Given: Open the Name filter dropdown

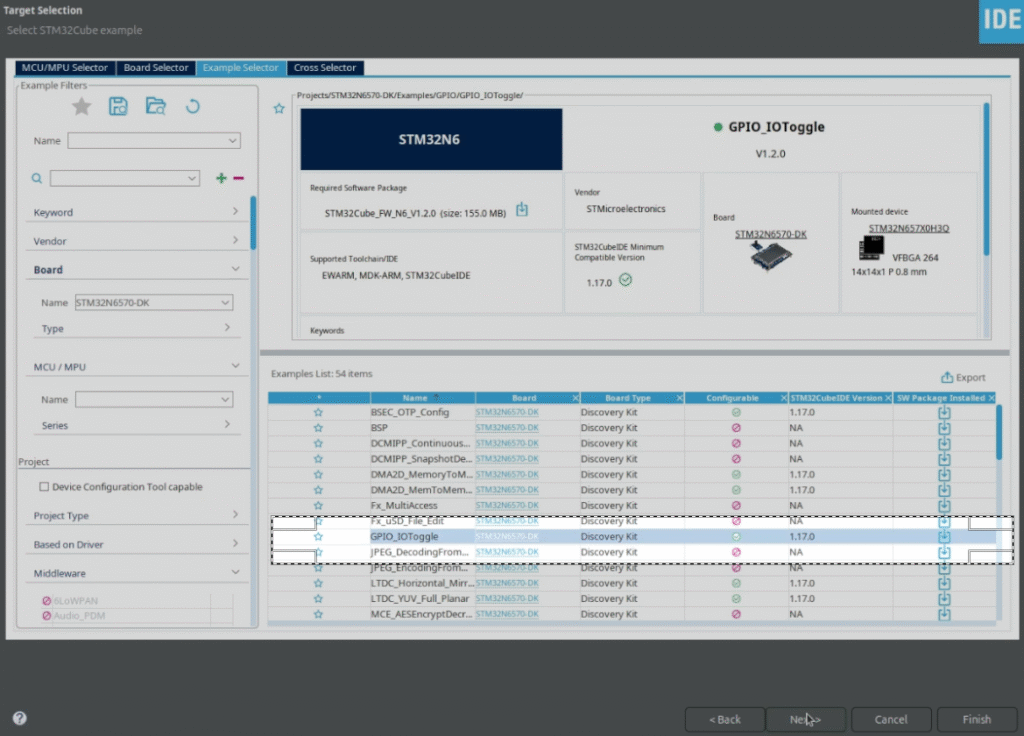Looking at the screenshot, I should 153,141.
